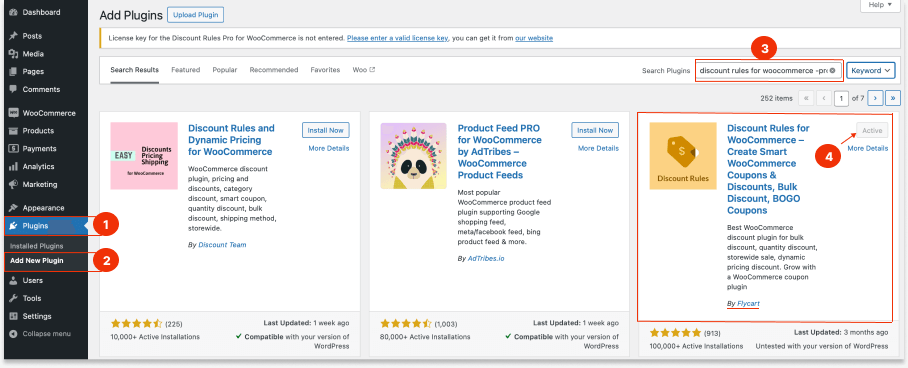Open More Details for Product Feed PRO
Screen dimensions: 908x368
(x=598, y=148)
